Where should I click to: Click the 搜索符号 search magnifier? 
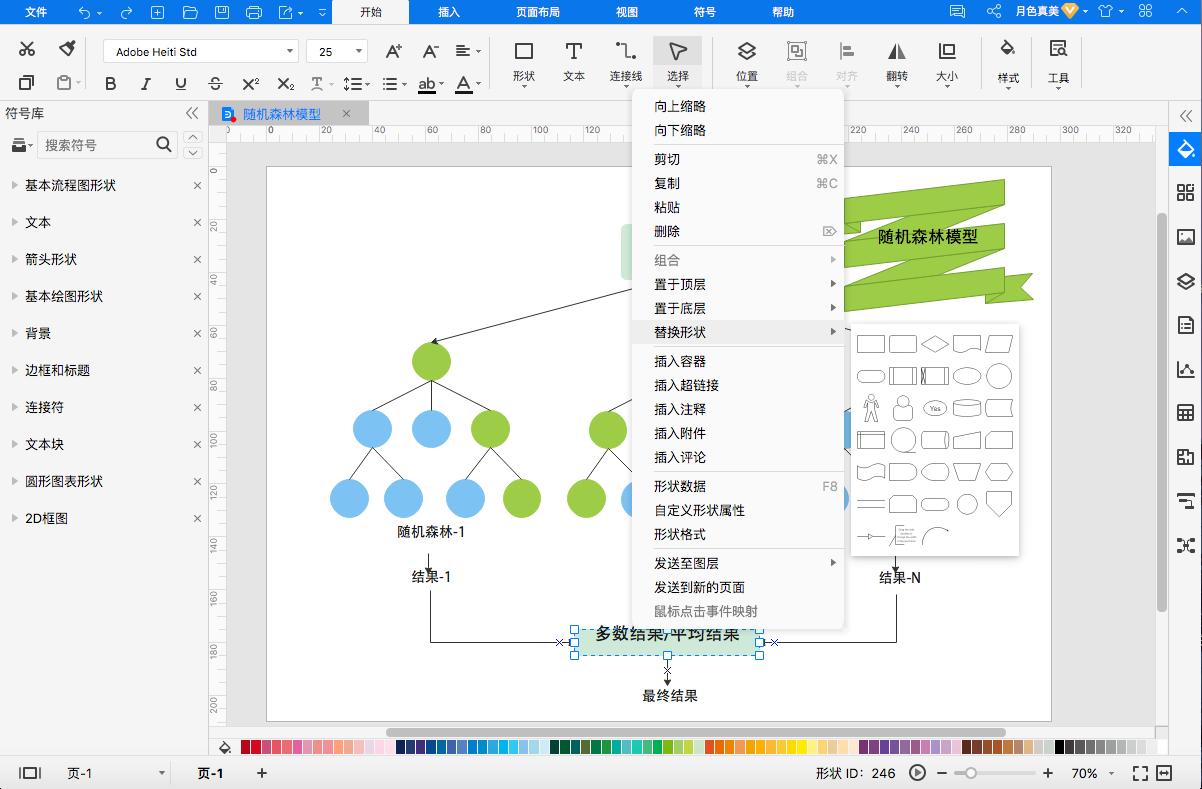(163, 145)
